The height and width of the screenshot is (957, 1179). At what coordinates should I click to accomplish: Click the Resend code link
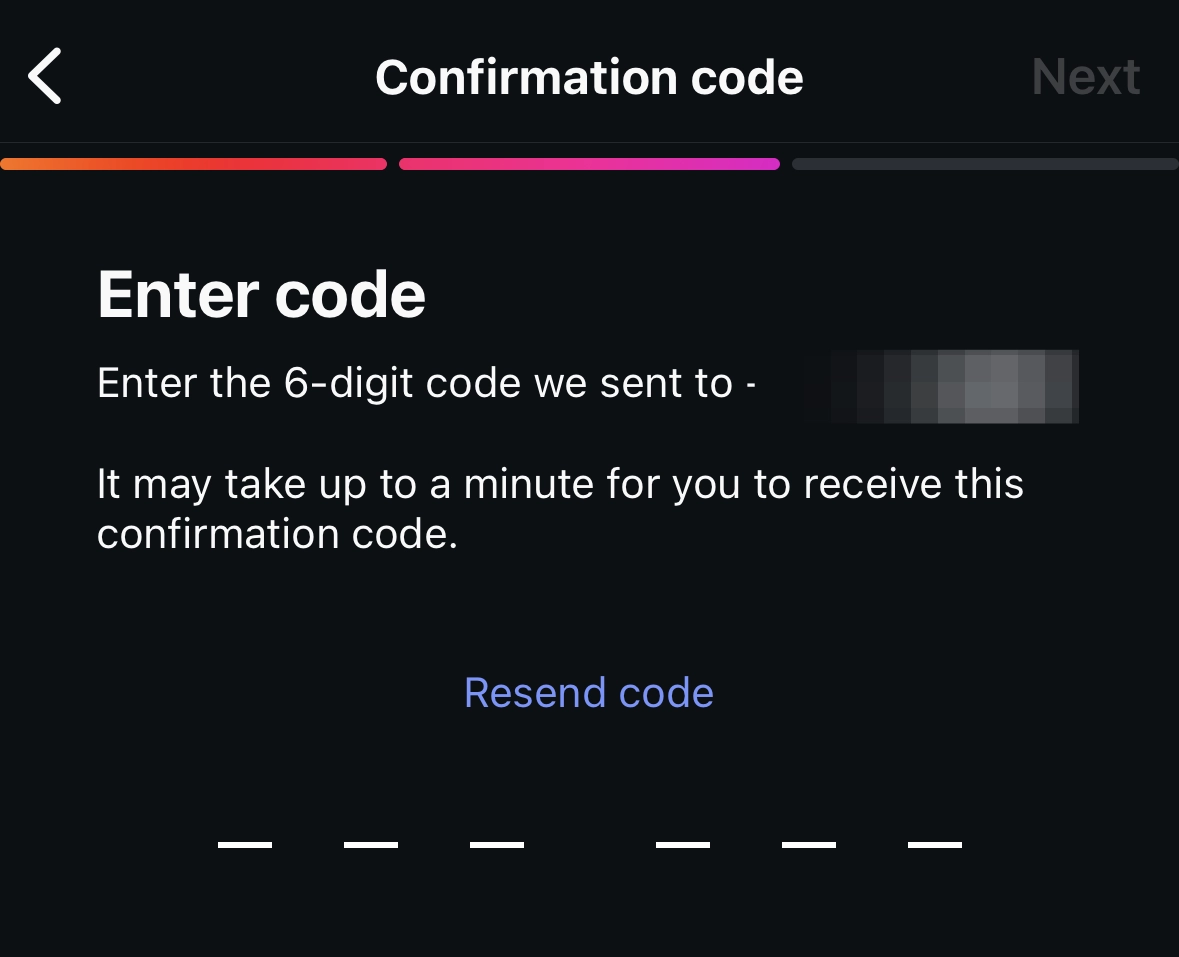[589, 693]
